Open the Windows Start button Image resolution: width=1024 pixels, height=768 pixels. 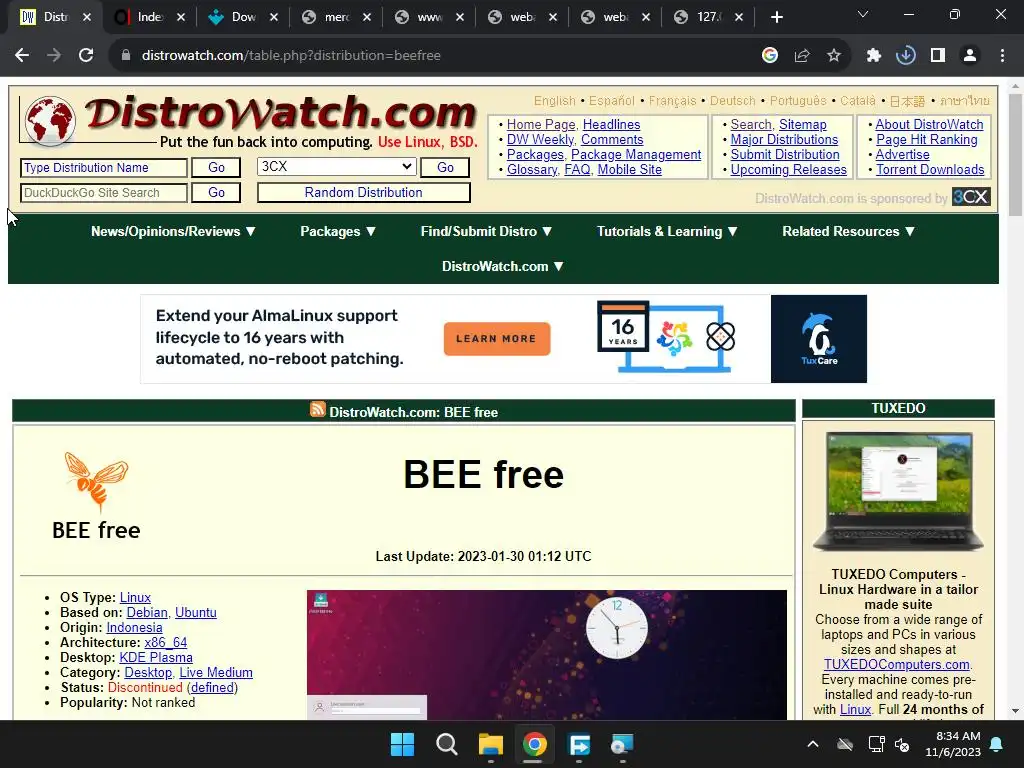pos(402,744)
